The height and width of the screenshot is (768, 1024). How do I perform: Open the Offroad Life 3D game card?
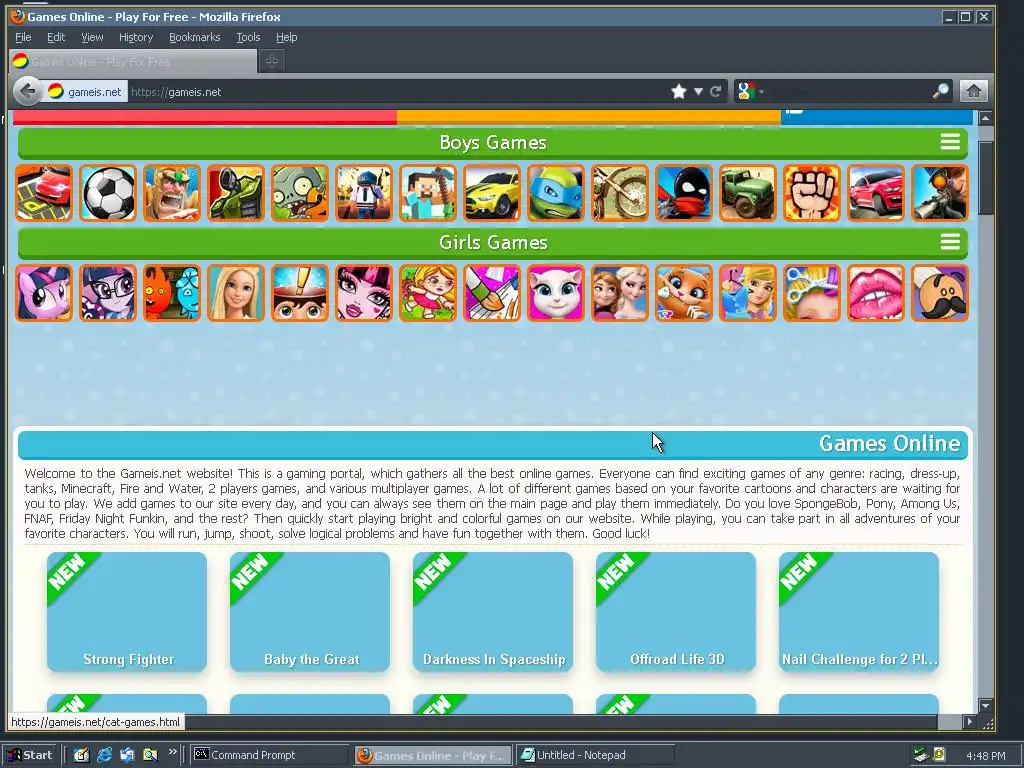click(x=675, y=612)
